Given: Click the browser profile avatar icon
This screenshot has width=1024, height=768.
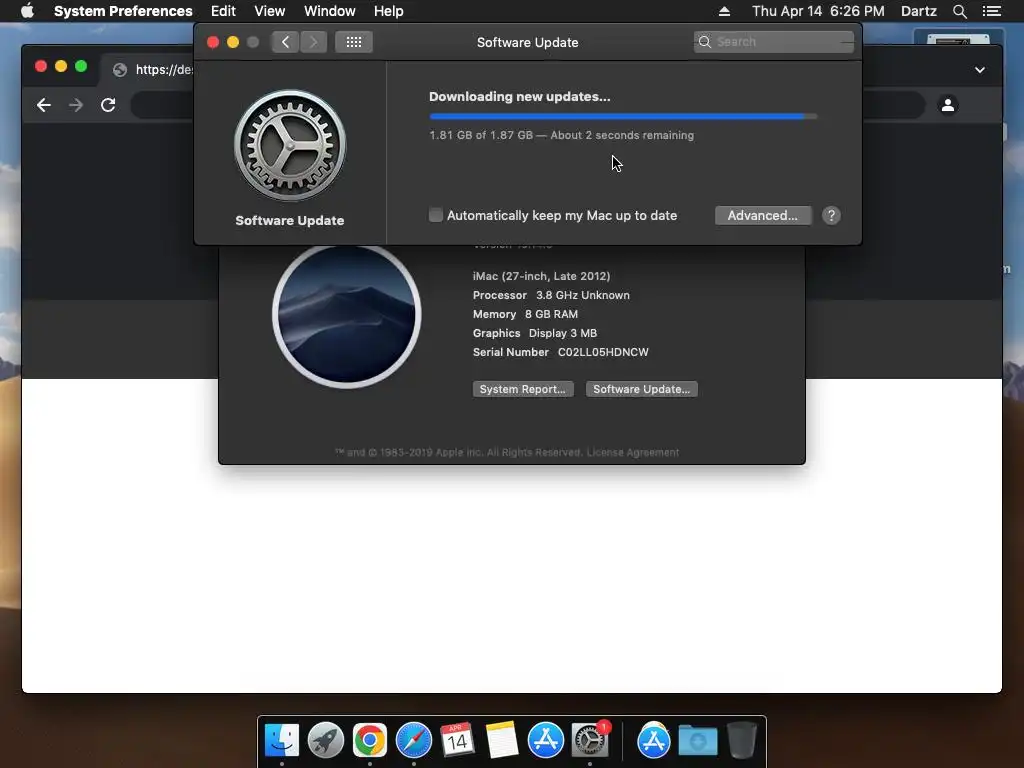Looking at the screenshot, I should pos(948,104).
